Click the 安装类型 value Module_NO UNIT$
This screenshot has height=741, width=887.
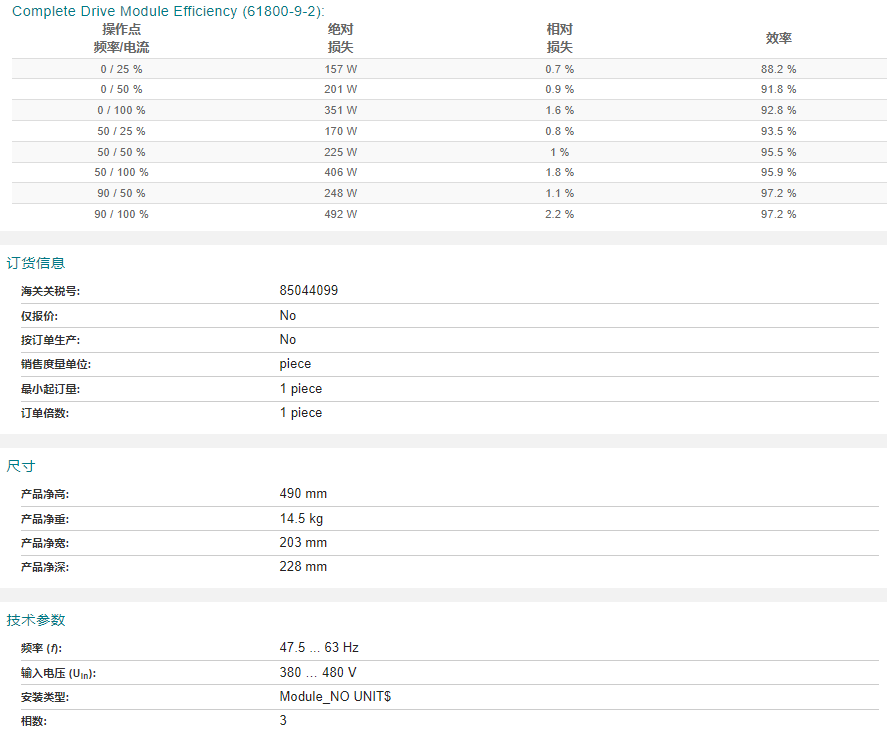click(x=335, y=696)
